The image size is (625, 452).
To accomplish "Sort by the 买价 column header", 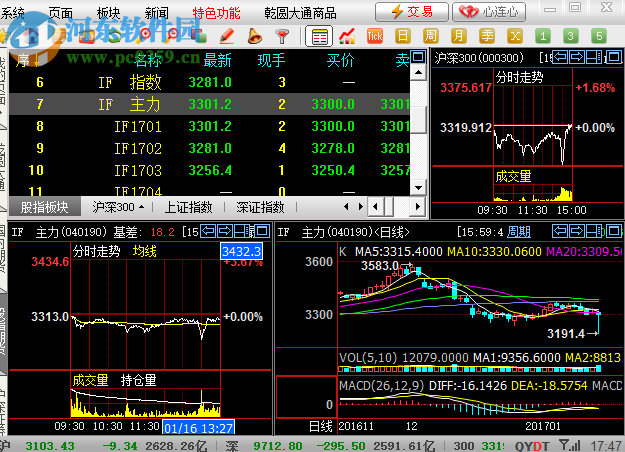I will pos(340,60).
